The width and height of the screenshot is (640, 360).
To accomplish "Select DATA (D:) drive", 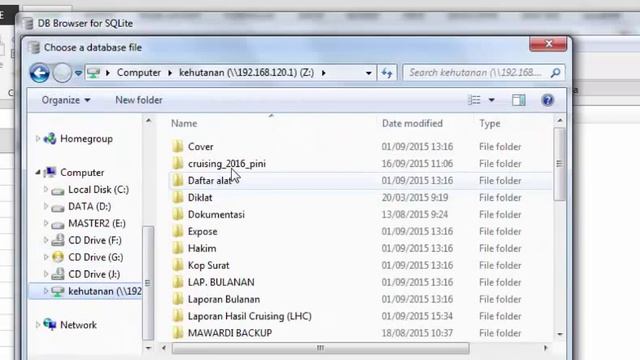I will click(x=89, y=207).
